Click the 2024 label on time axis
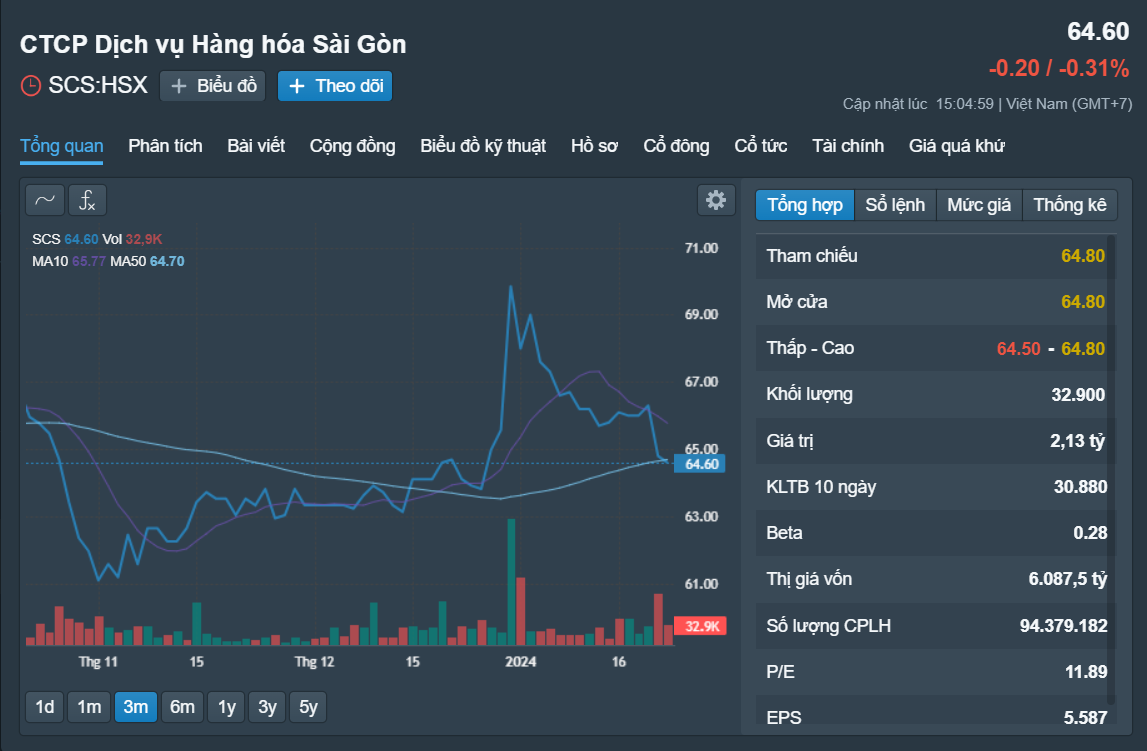The height and width of the screenshot is (751, 1147). pos(521,662)
